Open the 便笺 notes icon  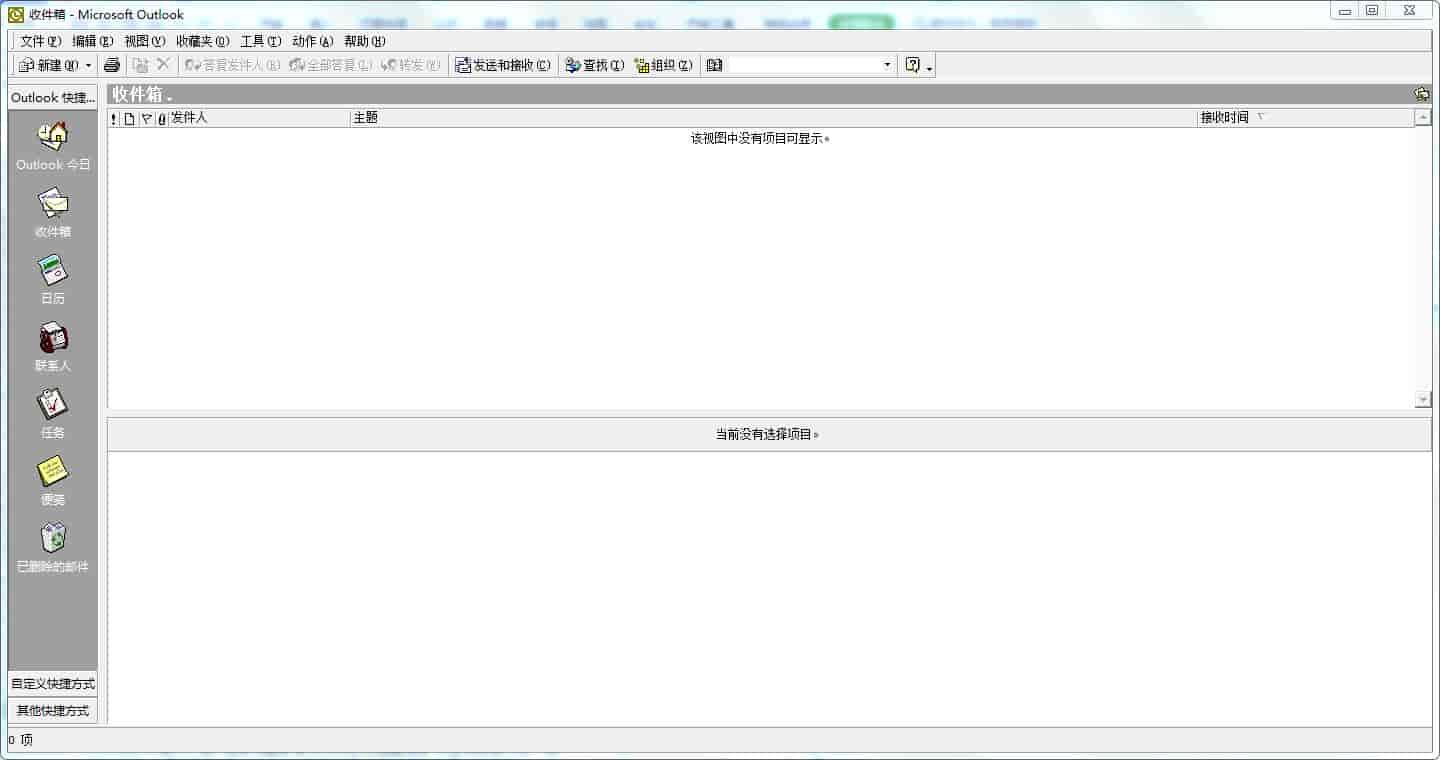[x=53, y=471]
